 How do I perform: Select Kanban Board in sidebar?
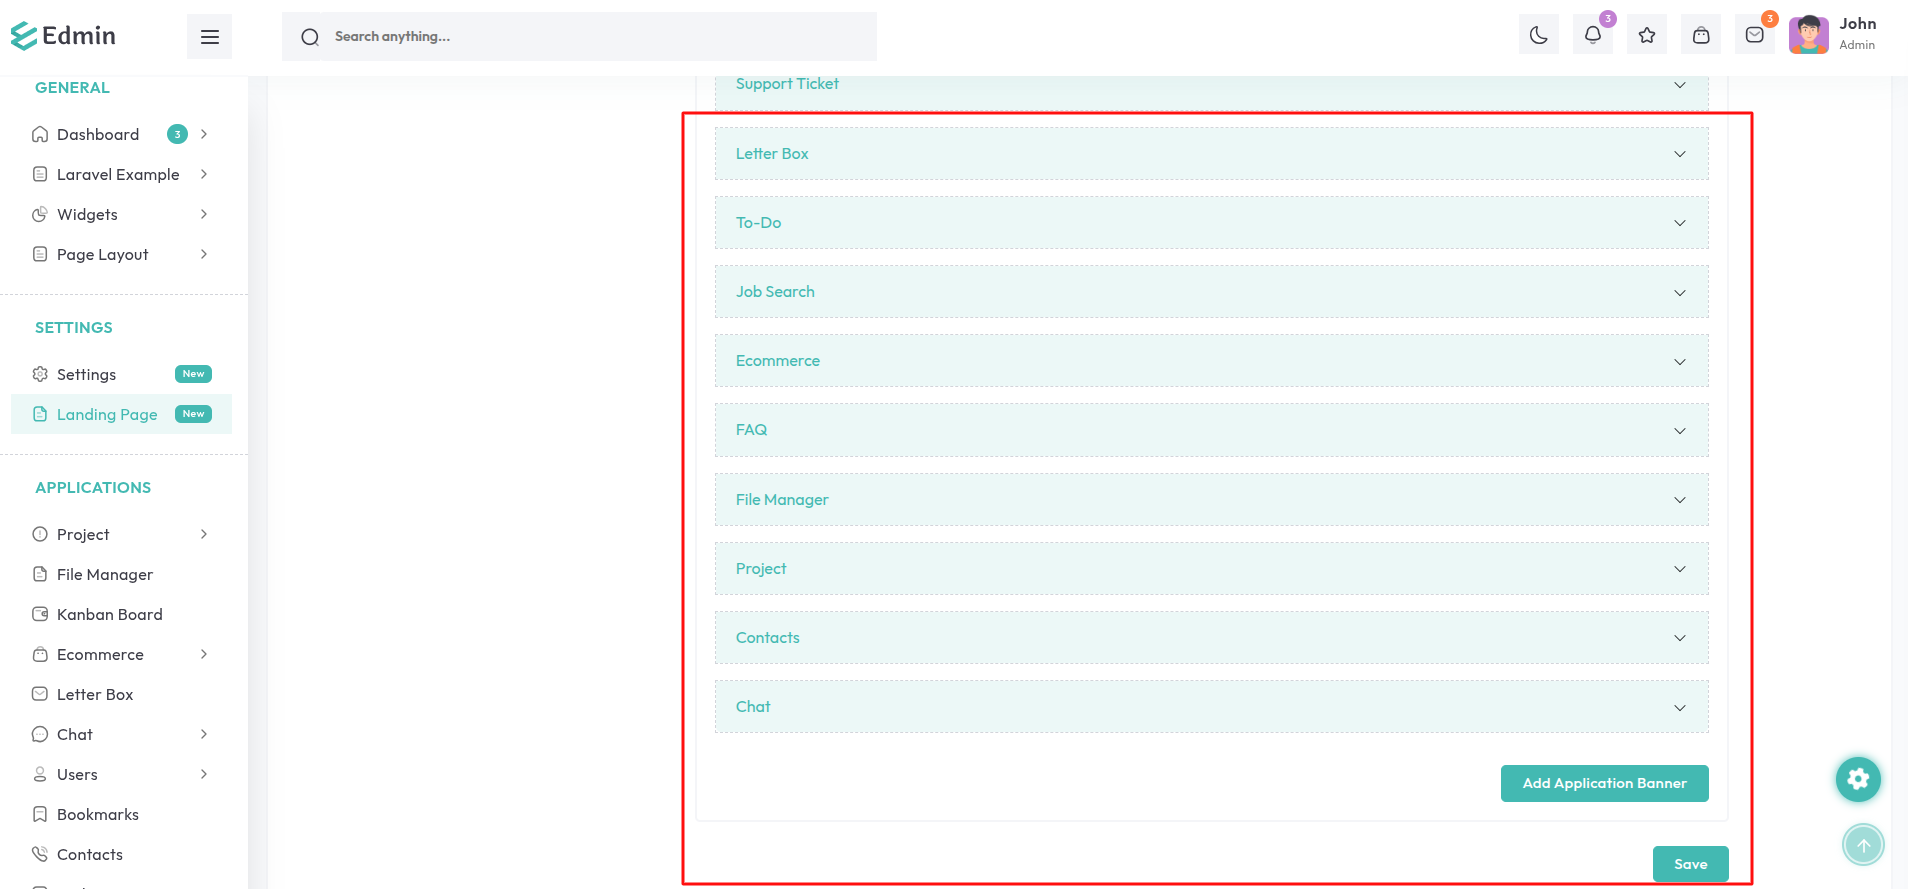click(109, 614)
